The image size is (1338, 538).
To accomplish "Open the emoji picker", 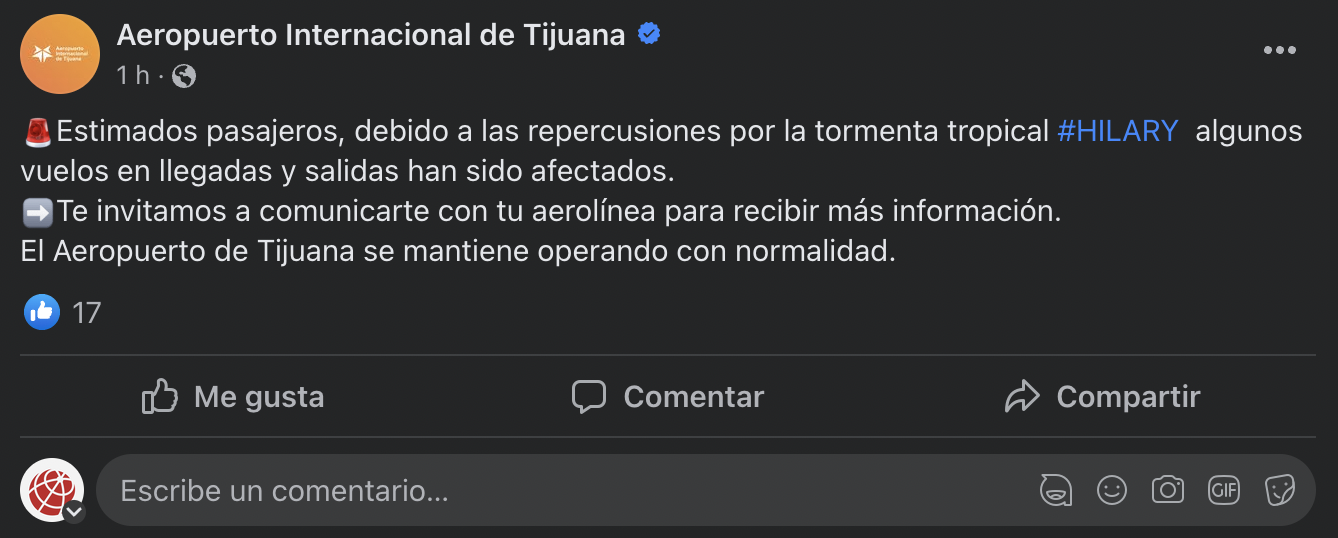I will pyautogui.click(x=1112, y=490).
